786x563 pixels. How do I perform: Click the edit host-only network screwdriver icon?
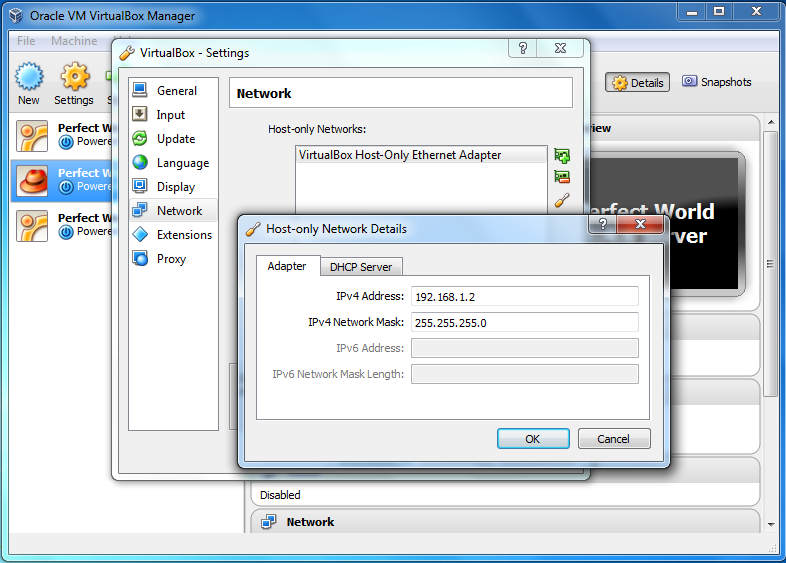(x=562, y=201)
